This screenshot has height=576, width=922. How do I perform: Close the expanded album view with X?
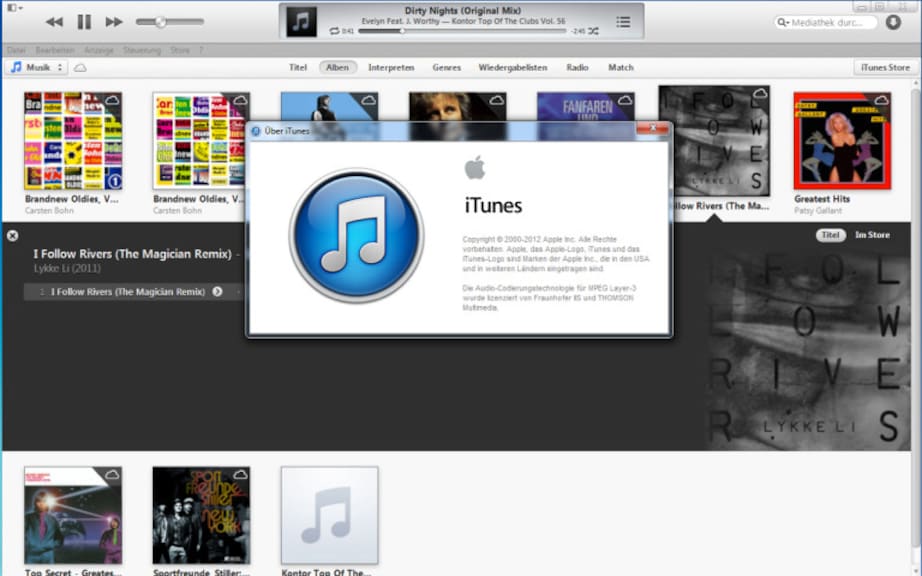point(12,236)
